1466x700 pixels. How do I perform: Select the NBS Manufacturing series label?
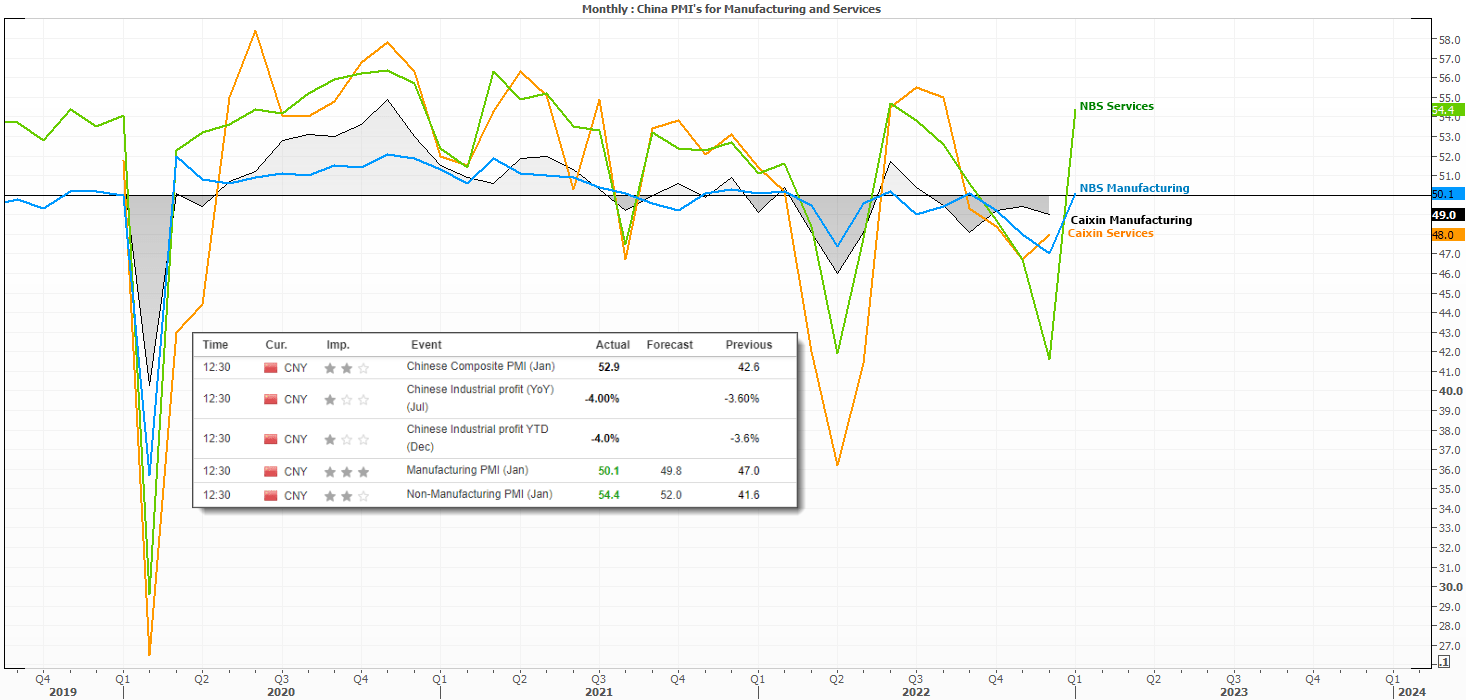point(1134,188)
